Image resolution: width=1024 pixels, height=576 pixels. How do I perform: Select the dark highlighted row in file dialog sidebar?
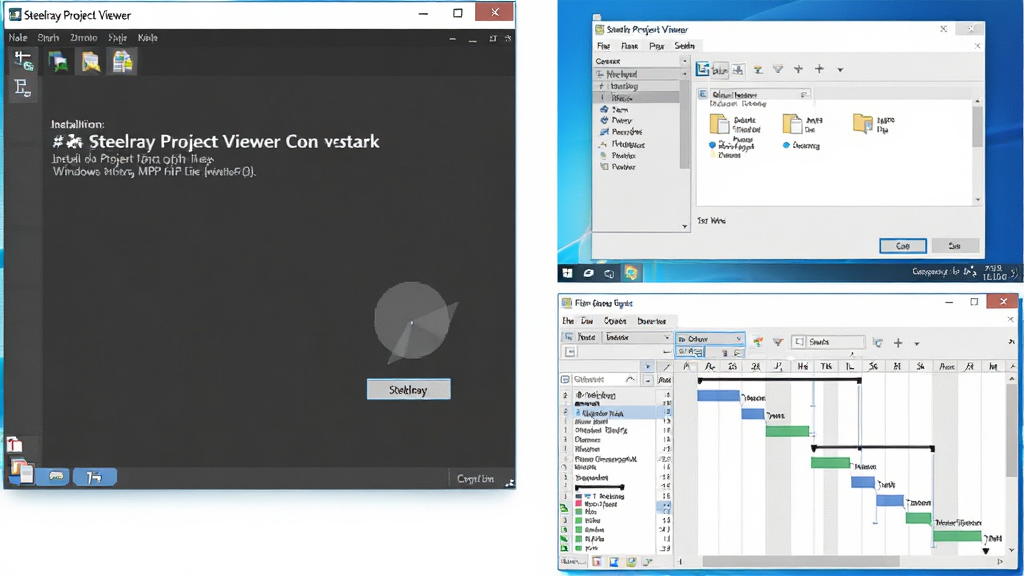pyautogui.click(x=636, y=98)
